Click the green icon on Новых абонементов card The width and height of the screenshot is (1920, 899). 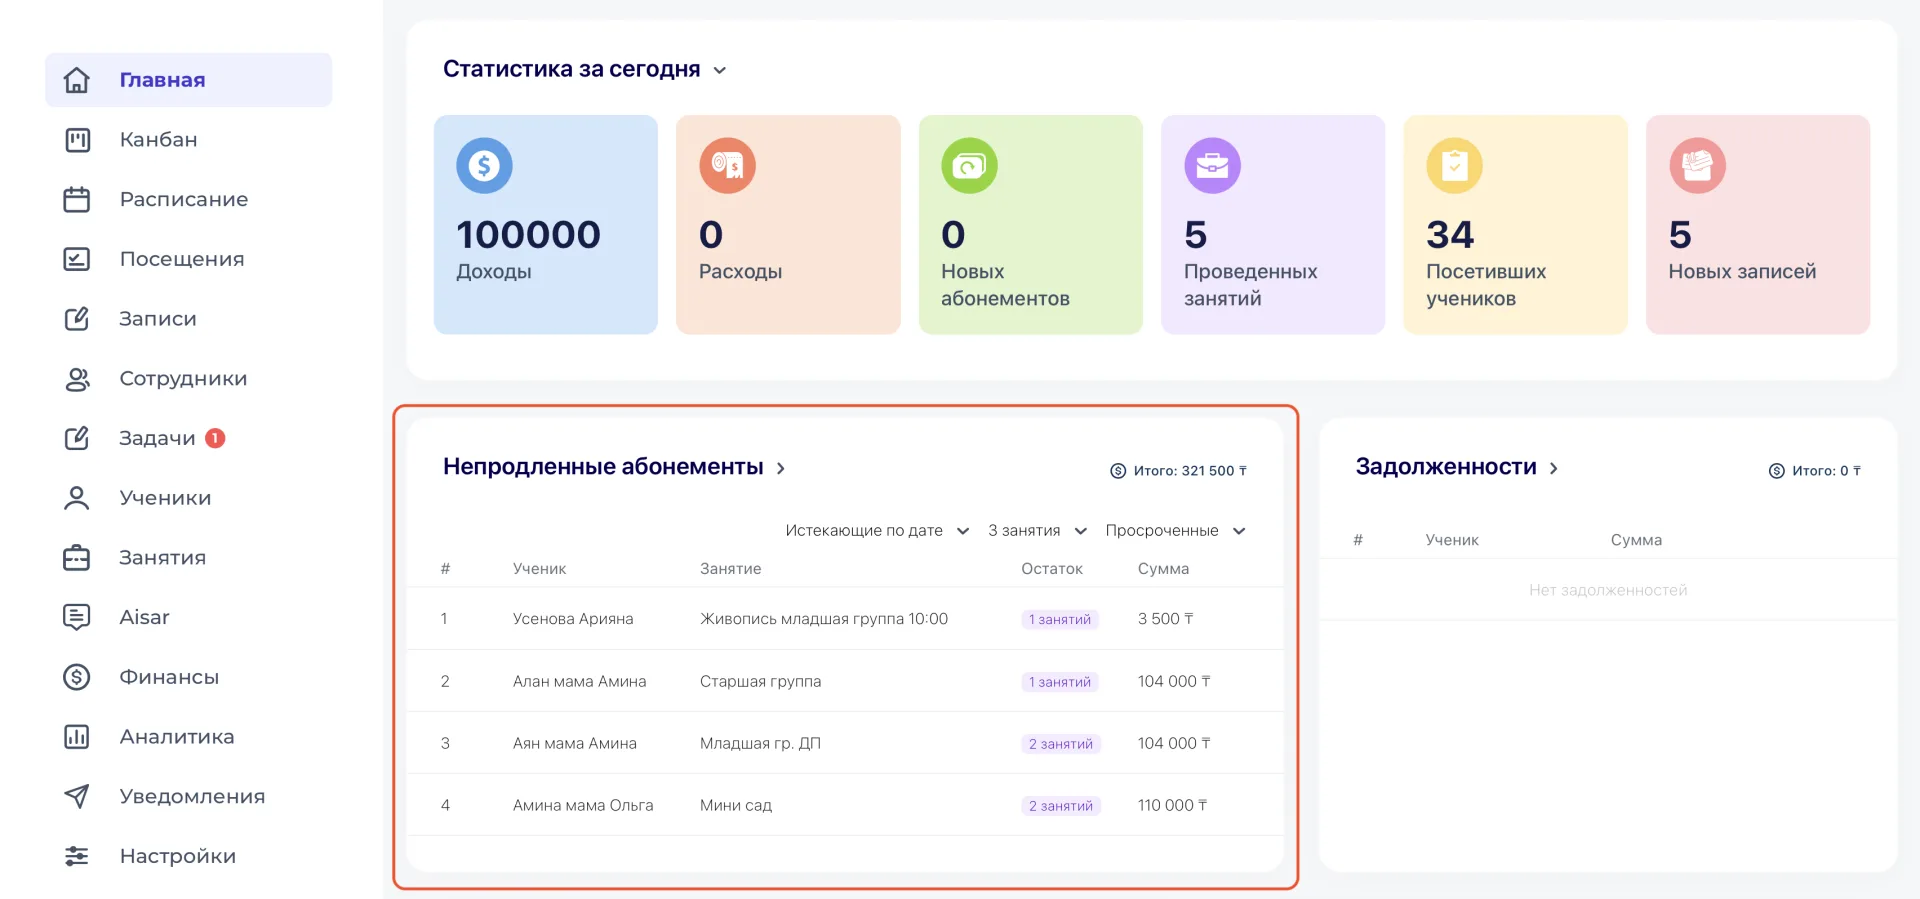(x=969, y=165)
